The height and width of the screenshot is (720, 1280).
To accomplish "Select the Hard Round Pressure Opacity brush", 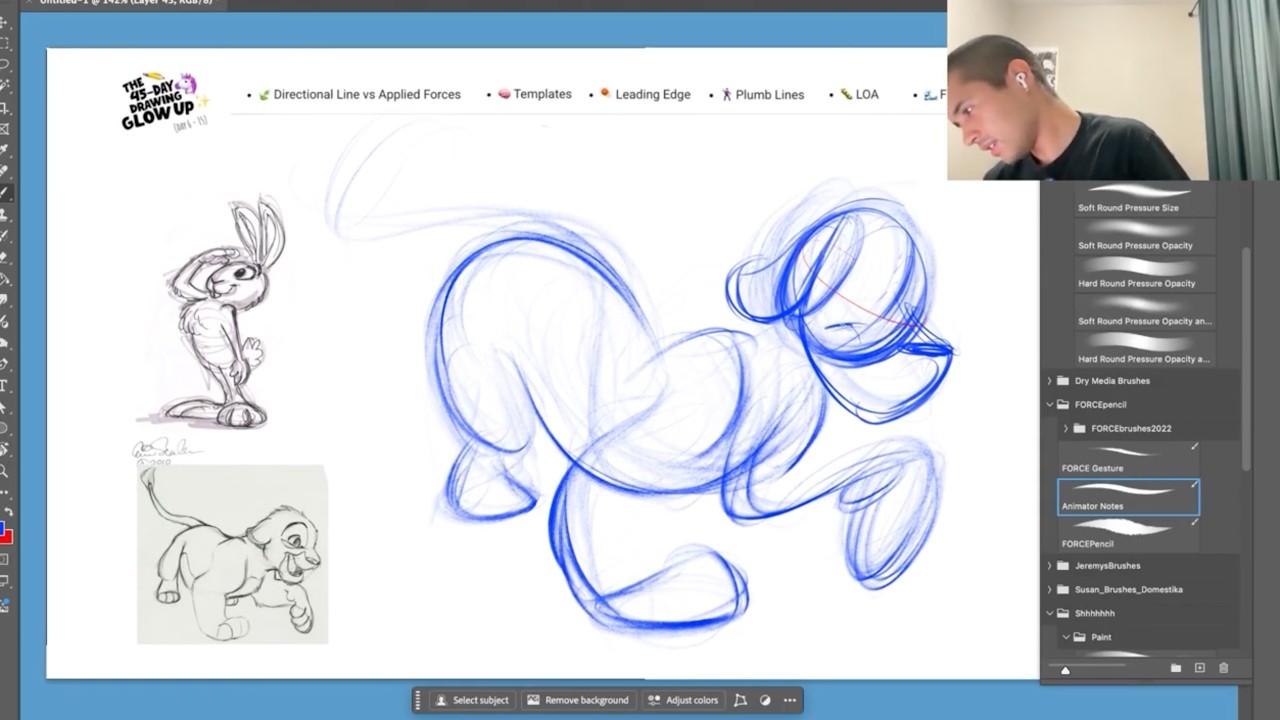I will (1144, 274).
